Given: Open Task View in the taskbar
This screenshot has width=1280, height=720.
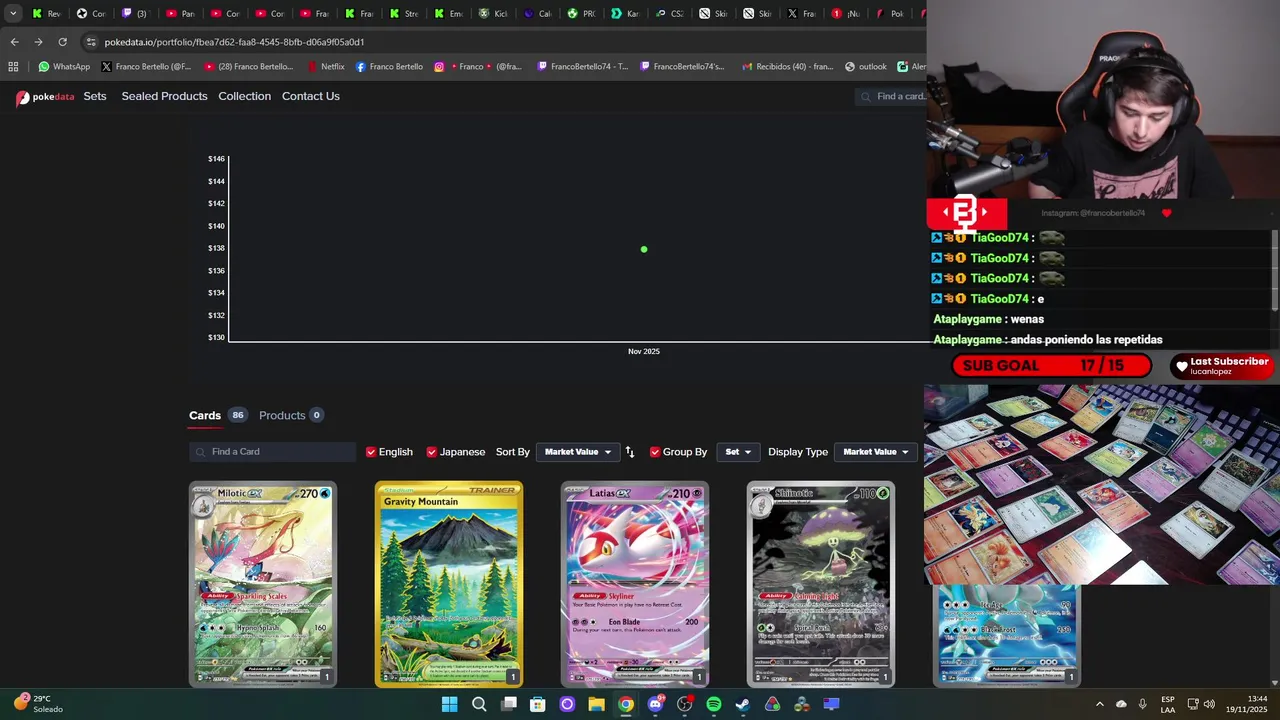Looking at the screenshot, I should click(509, 704).
